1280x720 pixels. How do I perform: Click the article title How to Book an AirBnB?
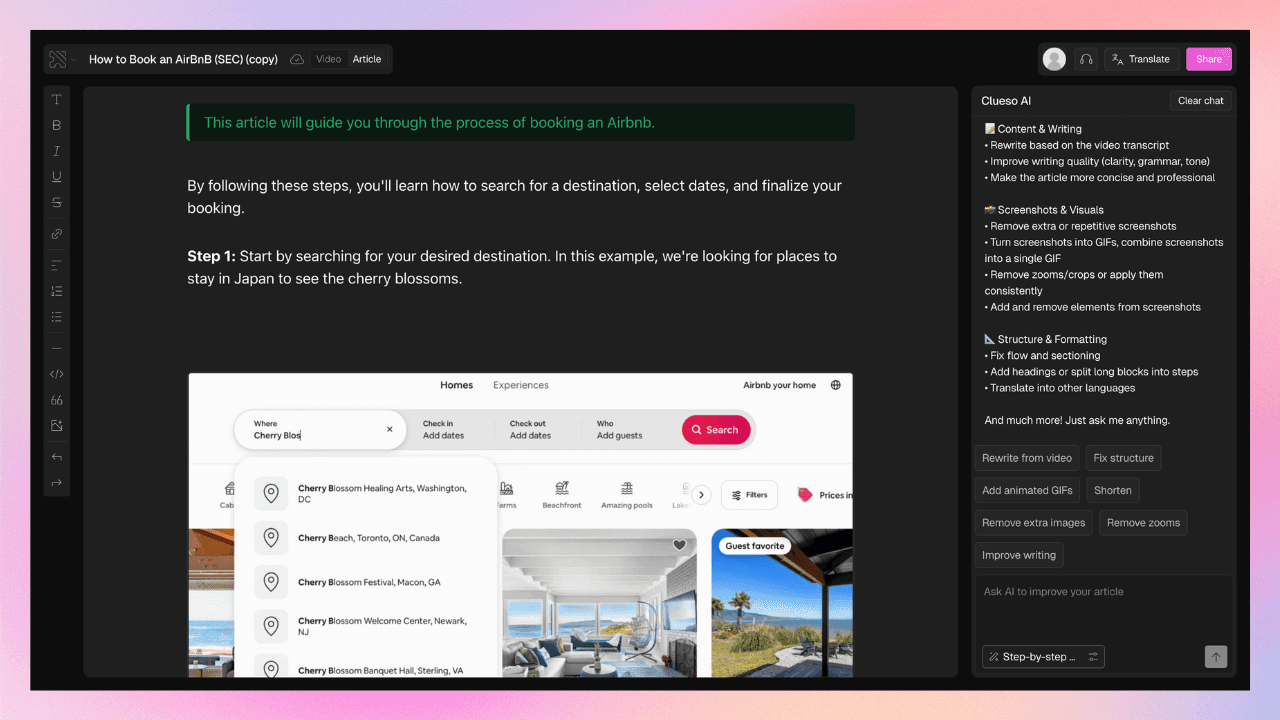[x=183, y=59]
